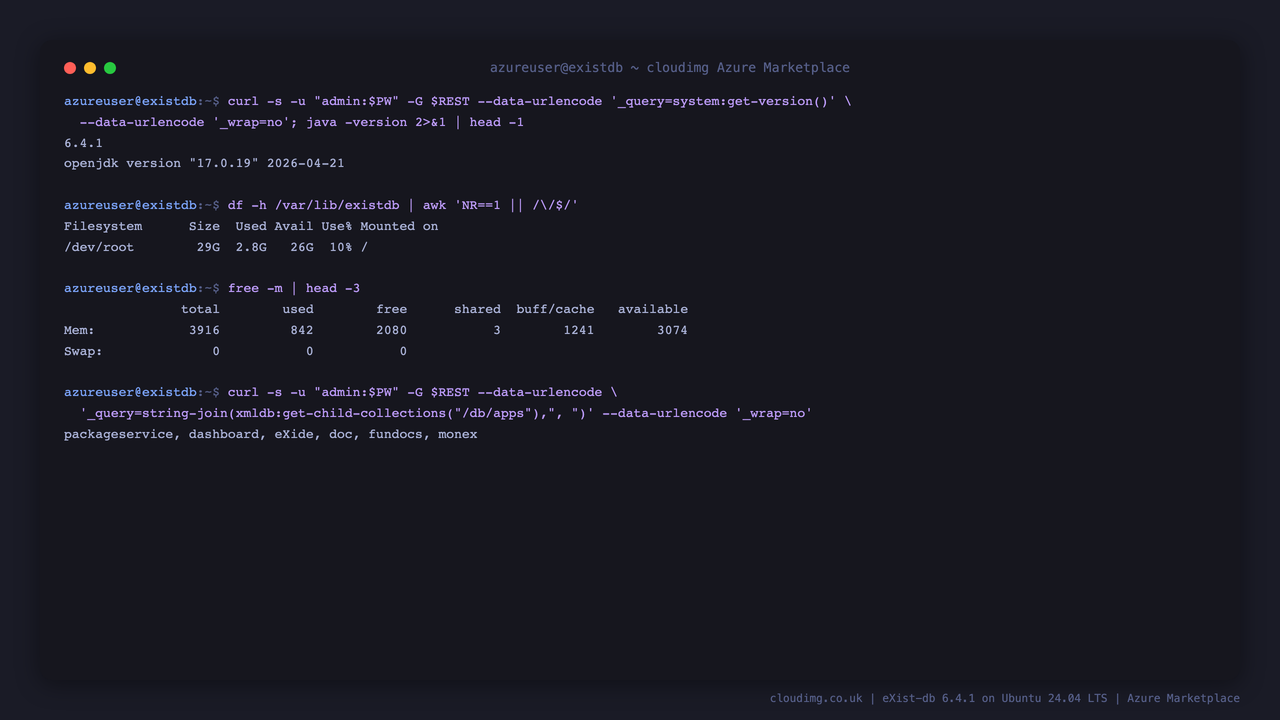Image resolution: width=1280 pixels, height=720 pixels.
Task: Click the yellow minimize window dot
Action: [90, 68]
